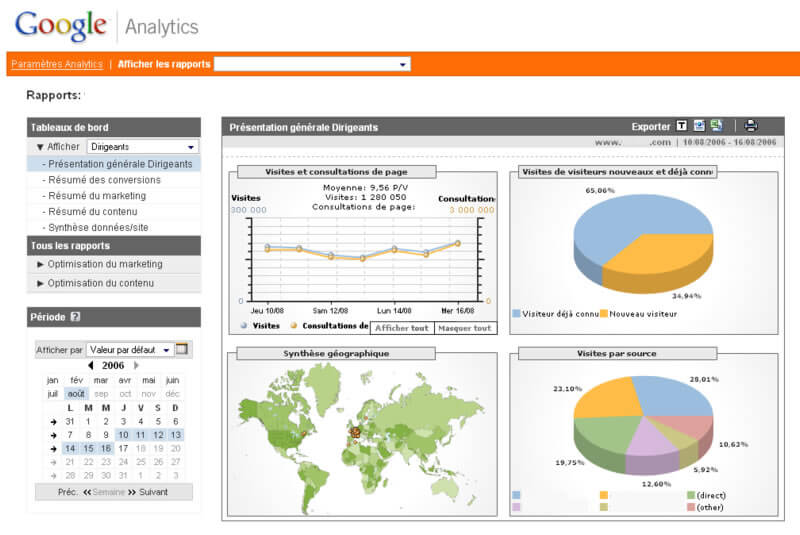
Task: Jump forward with the Suivant double arrows
Action: coord(132,492)
